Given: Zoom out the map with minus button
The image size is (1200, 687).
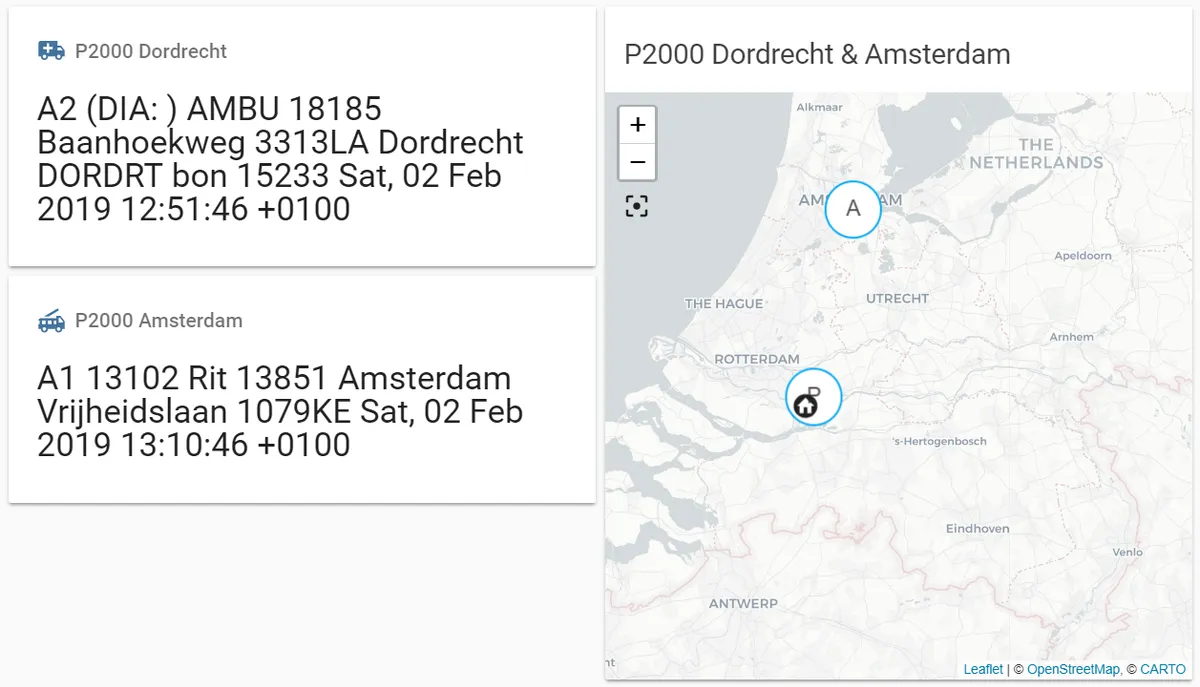Looking at the screenshot, I should (637, 161).
